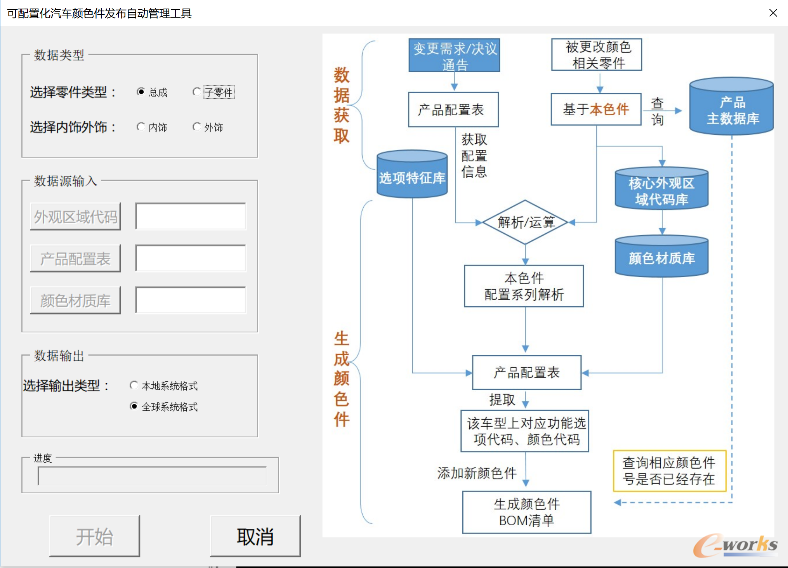Click the window title 可配置化汽车颜色件发布自动管理工具
This screenshot has height=568, width=788.
[99, 13]
